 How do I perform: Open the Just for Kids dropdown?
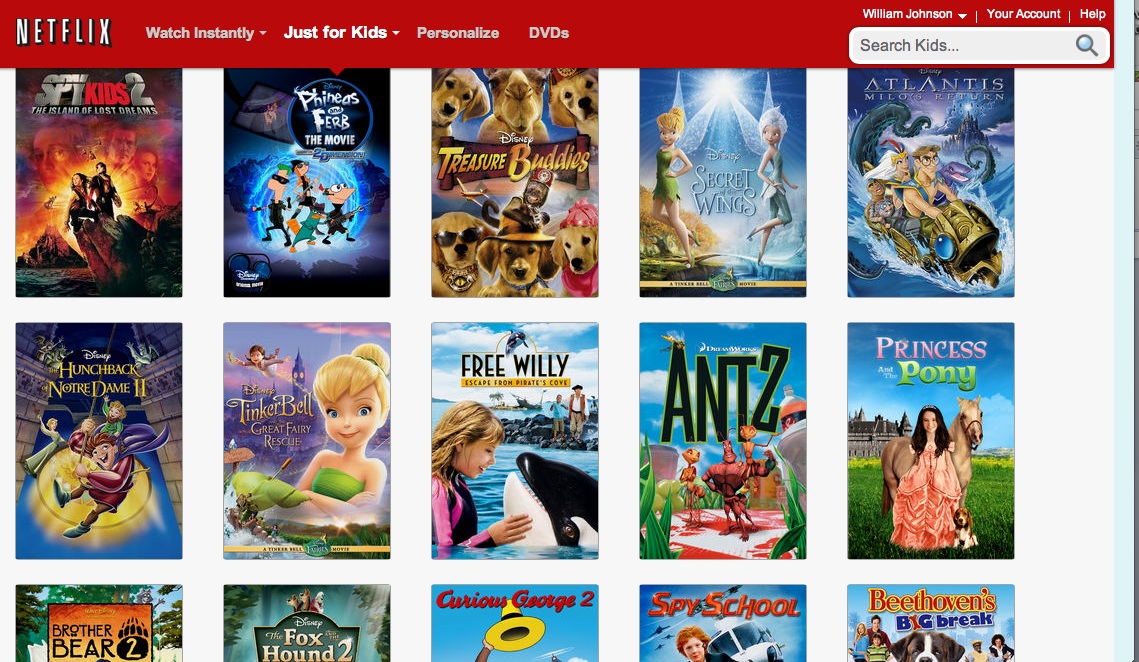[341, 33]
